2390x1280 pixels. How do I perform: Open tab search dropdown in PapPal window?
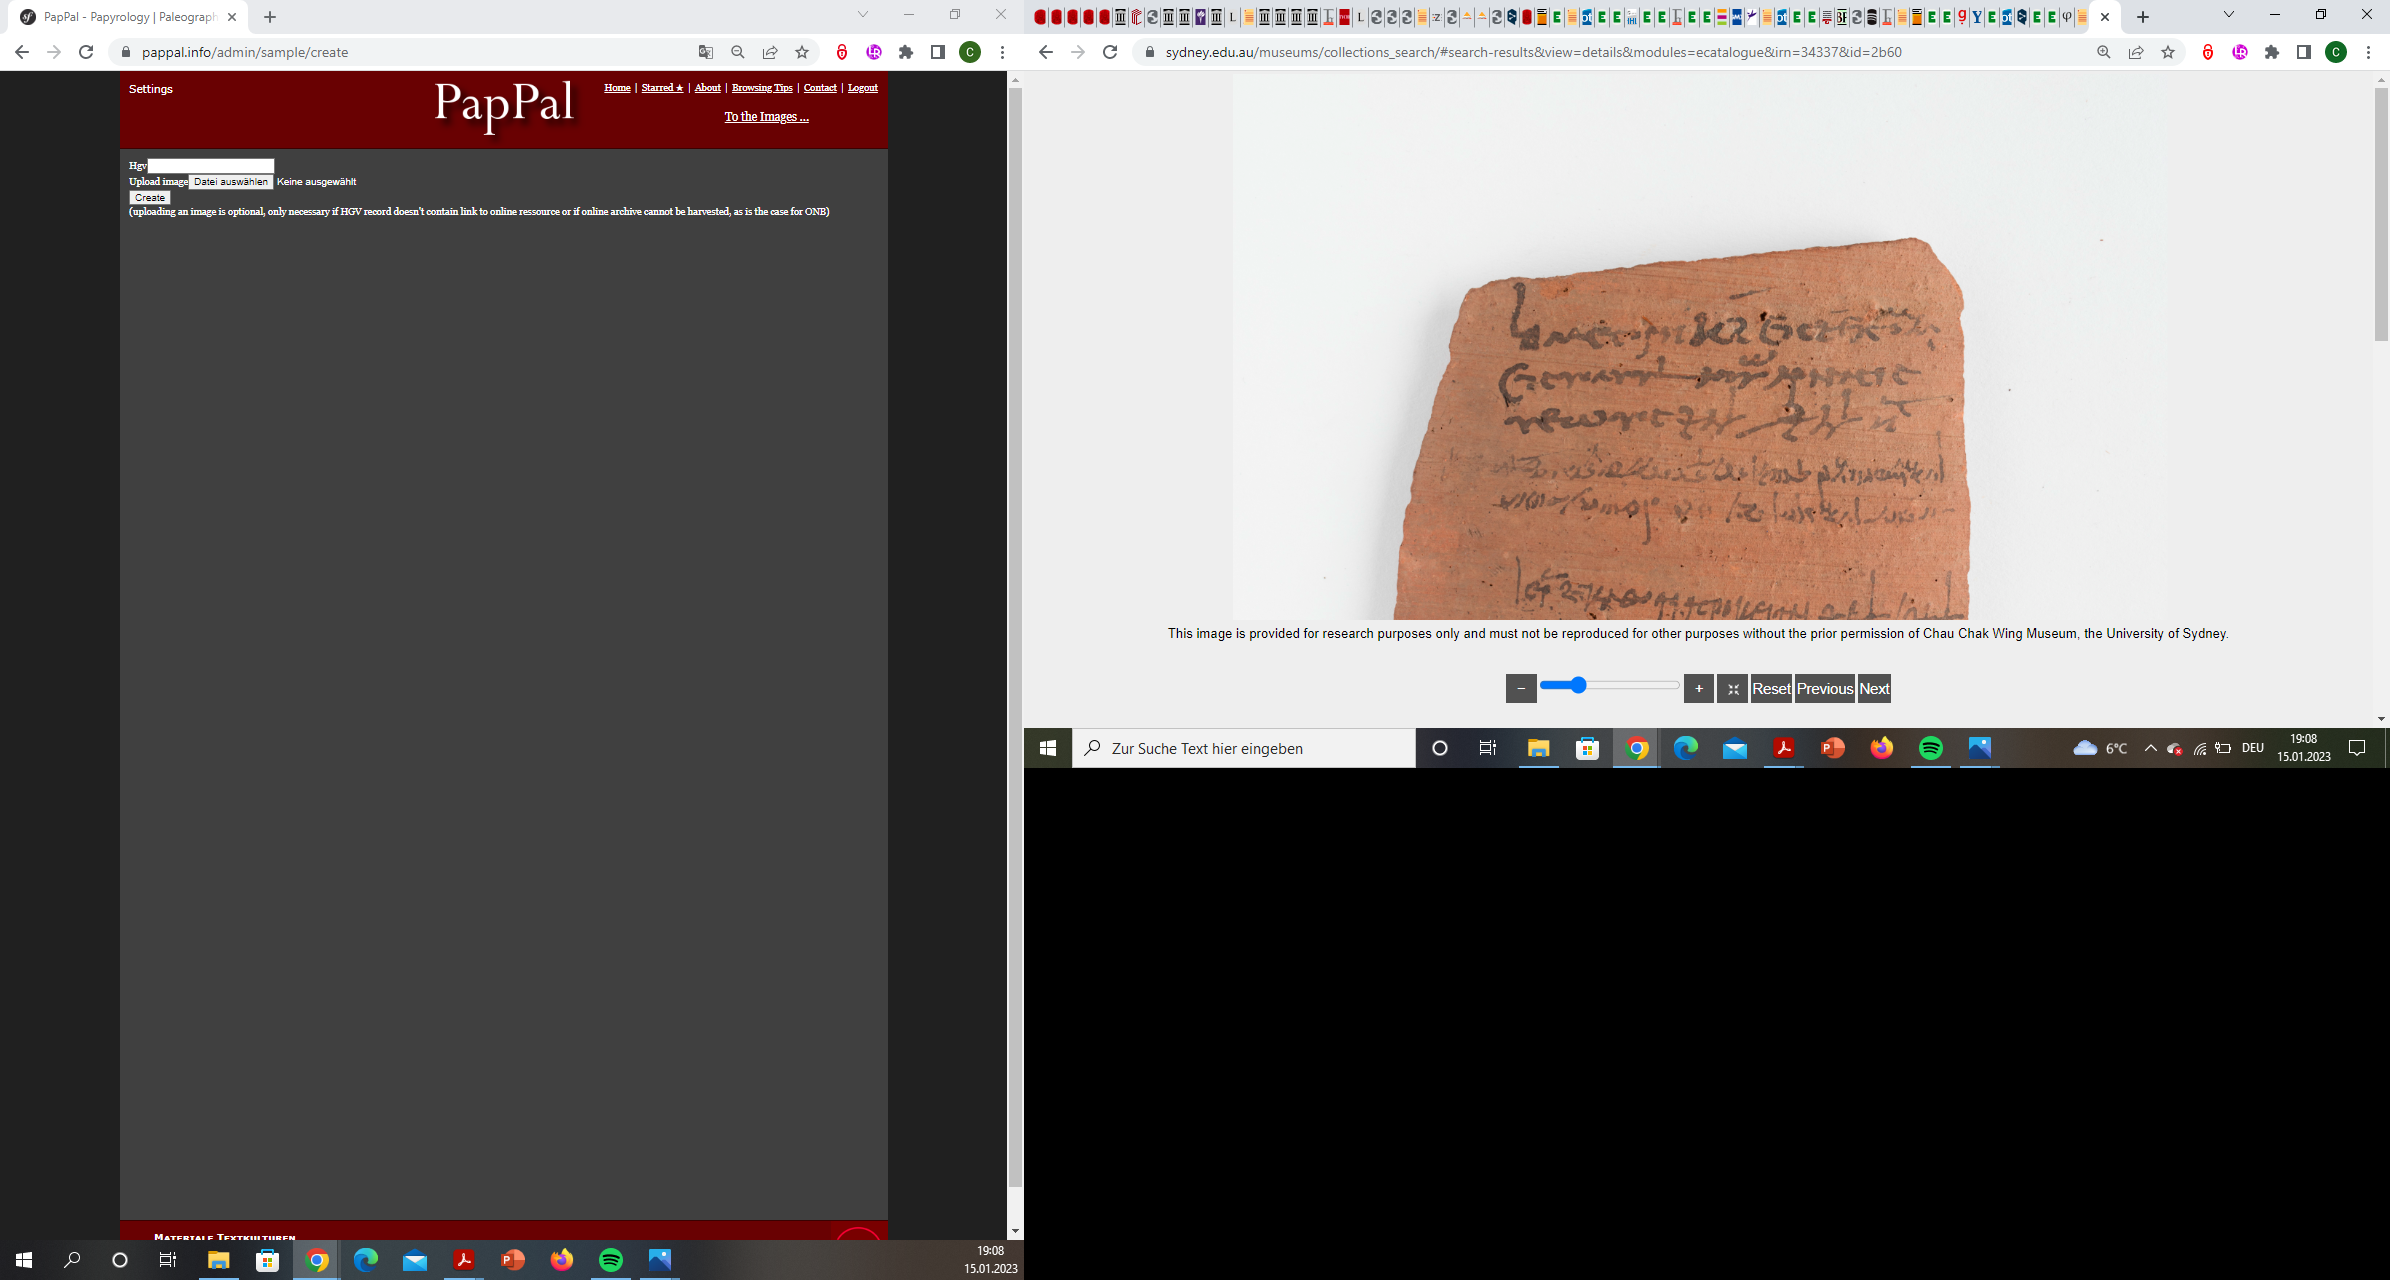(863, 15)
